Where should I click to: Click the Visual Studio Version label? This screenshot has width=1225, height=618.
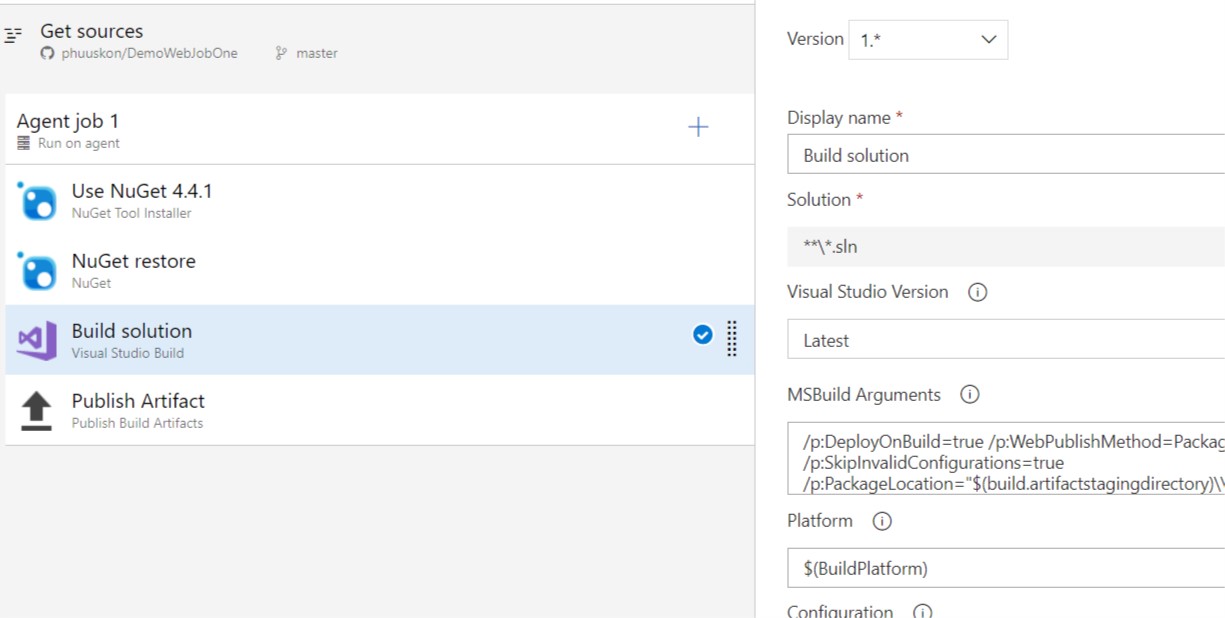[868, 292]
